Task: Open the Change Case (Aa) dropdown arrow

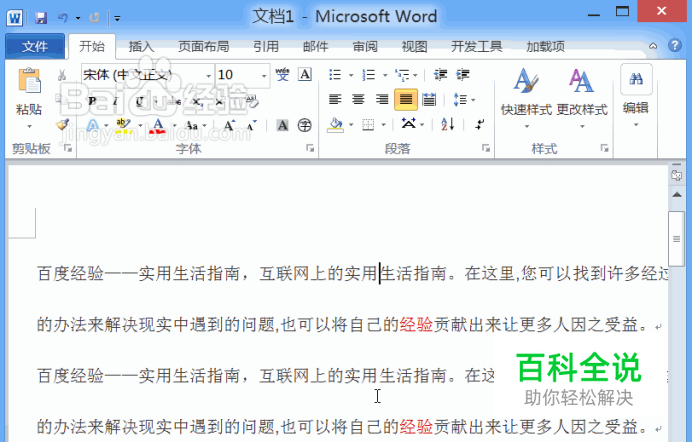Action: point(205,126)
